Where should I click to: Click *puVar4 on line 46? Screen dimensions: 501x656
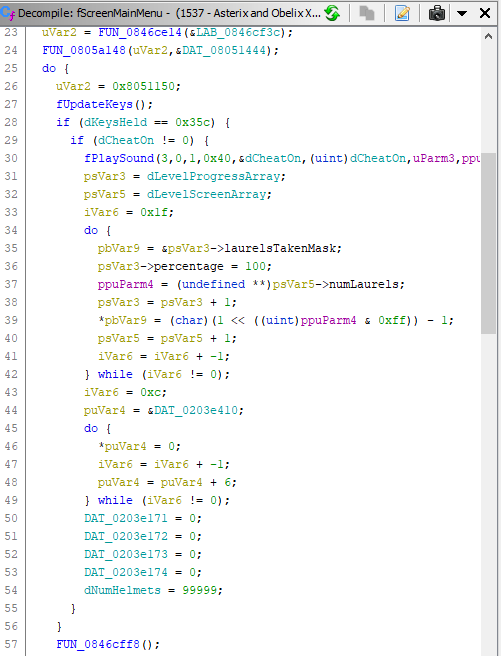point(122,446)
